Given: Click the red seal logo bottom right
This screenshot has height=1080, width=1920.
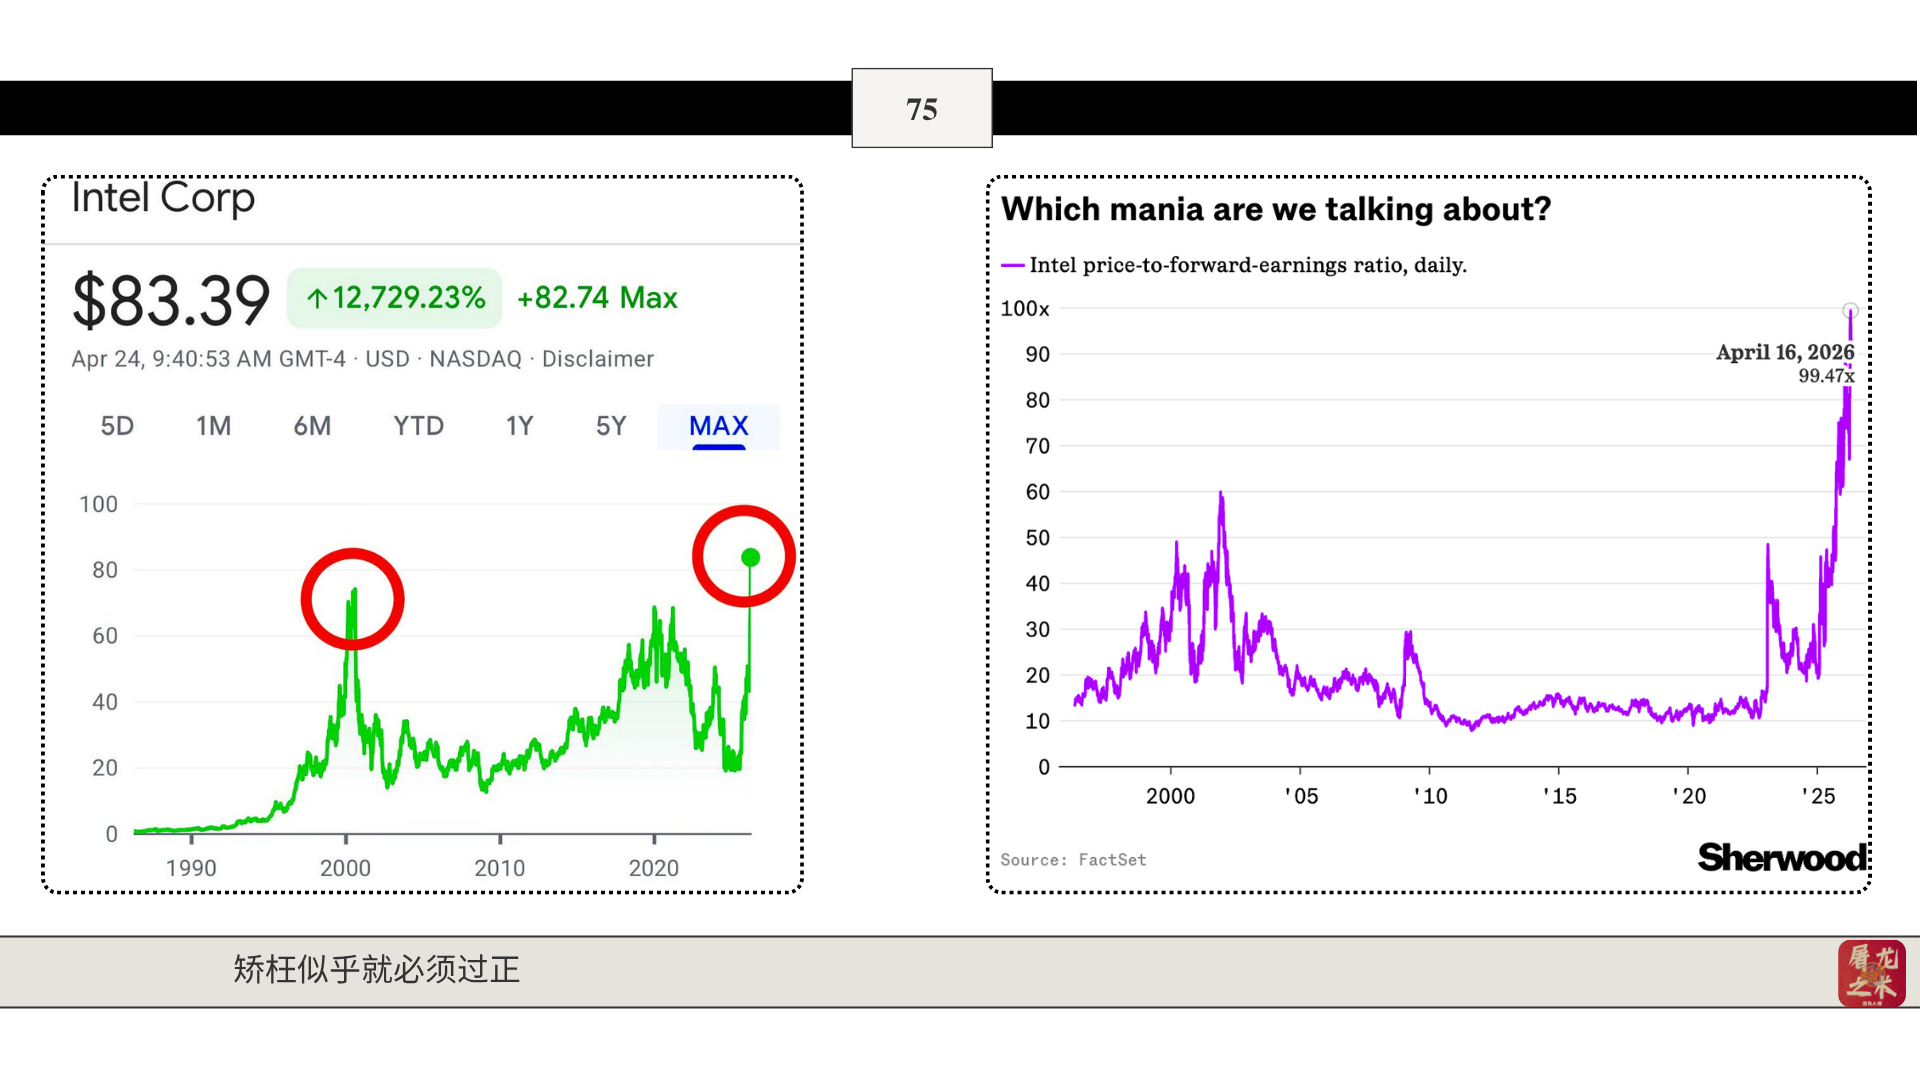Looking at the screenshot, I should click(1871, 973).
